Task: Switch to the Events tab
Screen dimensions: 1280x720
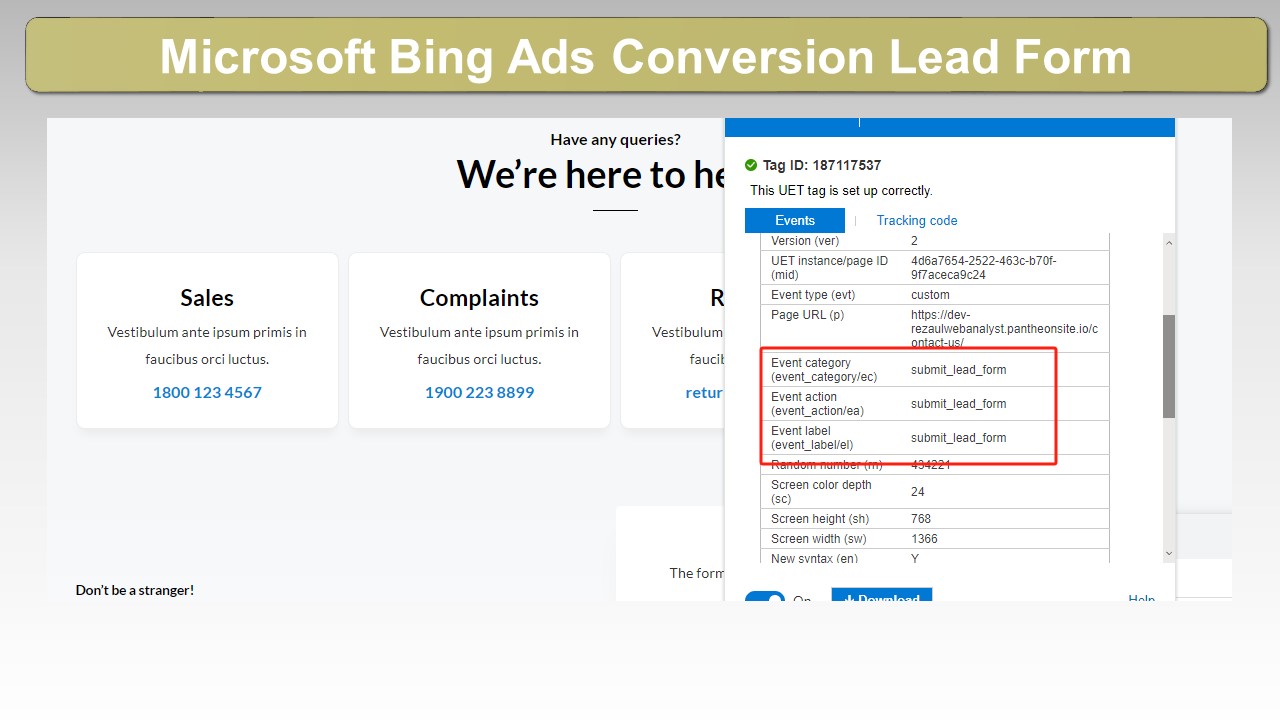Action: click(795, 221)
